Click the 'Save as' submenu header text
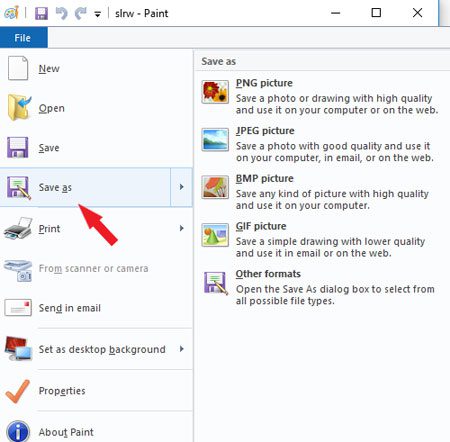450x442 pixels. (218, 61)
